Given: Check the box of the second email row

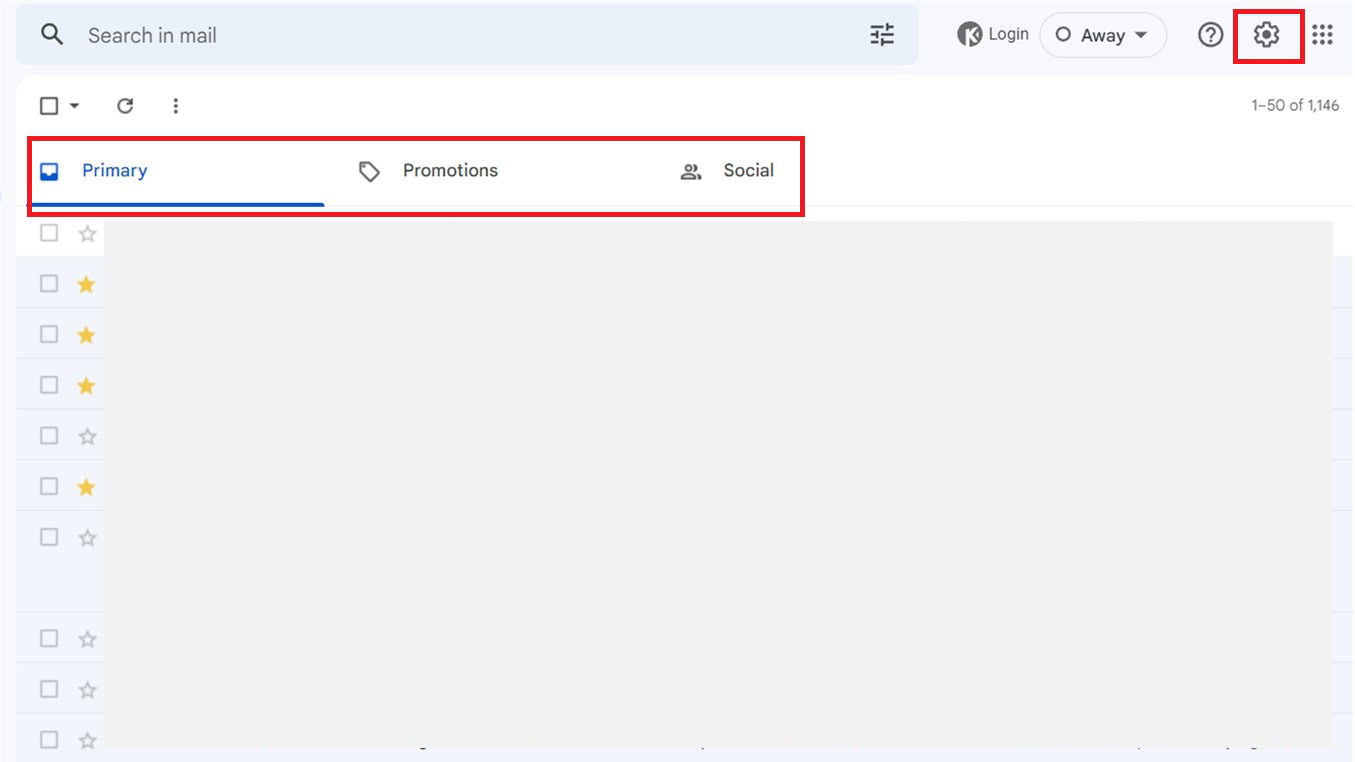Looking at the screenshot, I should pos(49,284).
